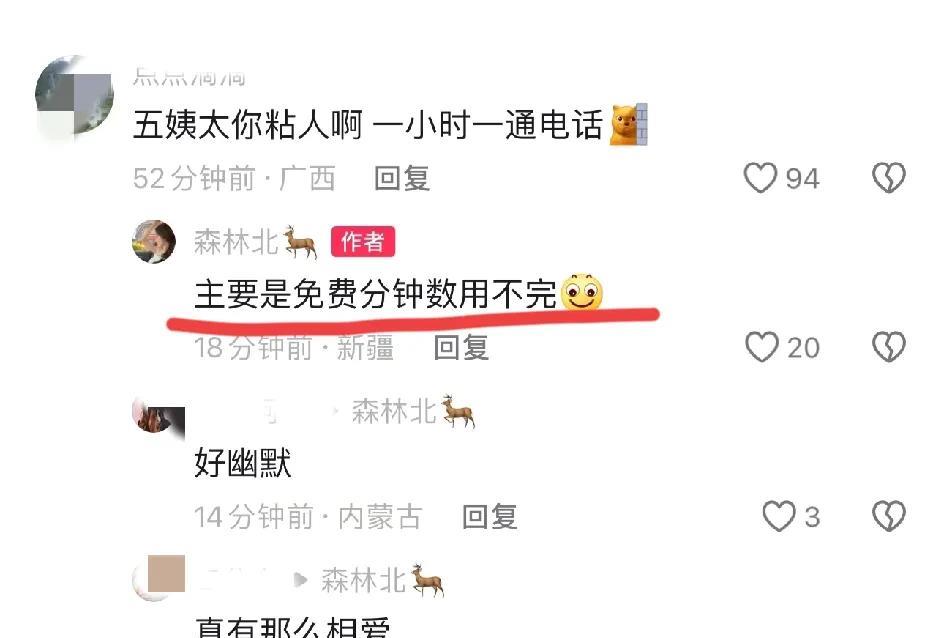Screen dimensions: 944x638
Task: Like the author's reply with 20 likes
Action: tap(762, 347)
